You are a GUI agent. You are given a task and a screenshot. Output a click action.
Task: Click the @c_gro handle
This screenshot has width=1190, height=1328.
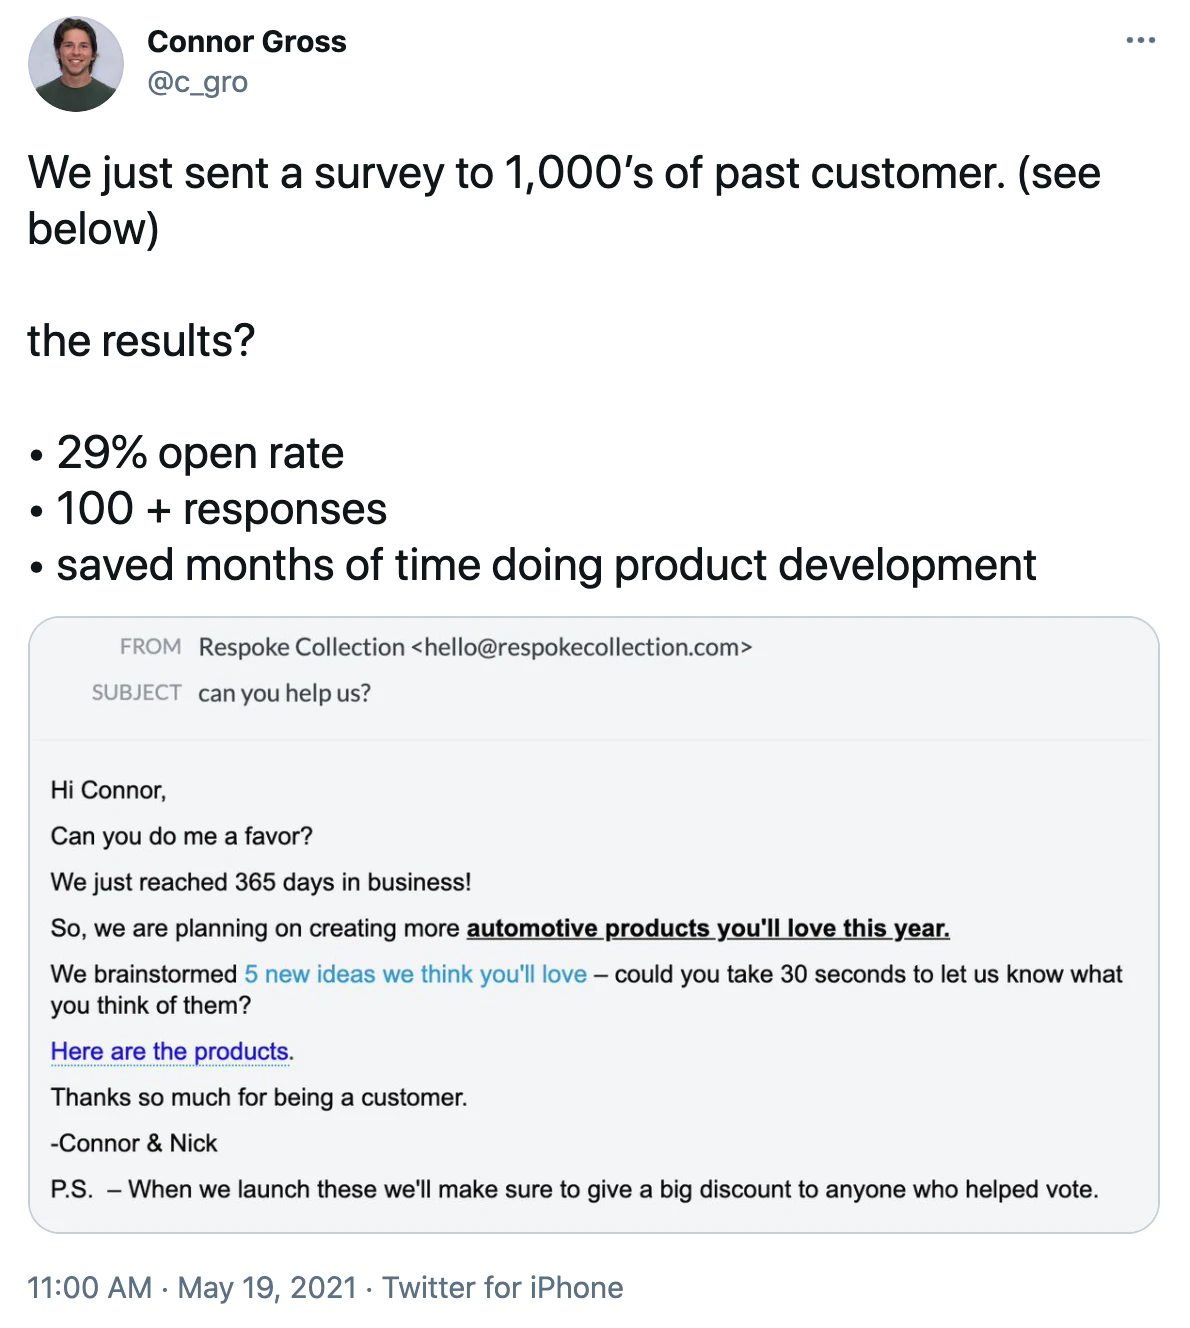197,82
